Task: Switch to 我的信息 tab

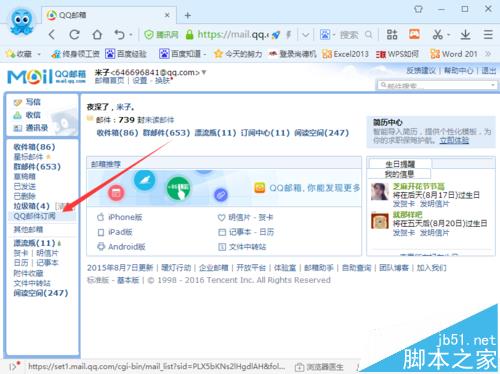Action: pyautogui.click(x=399, y=174)
